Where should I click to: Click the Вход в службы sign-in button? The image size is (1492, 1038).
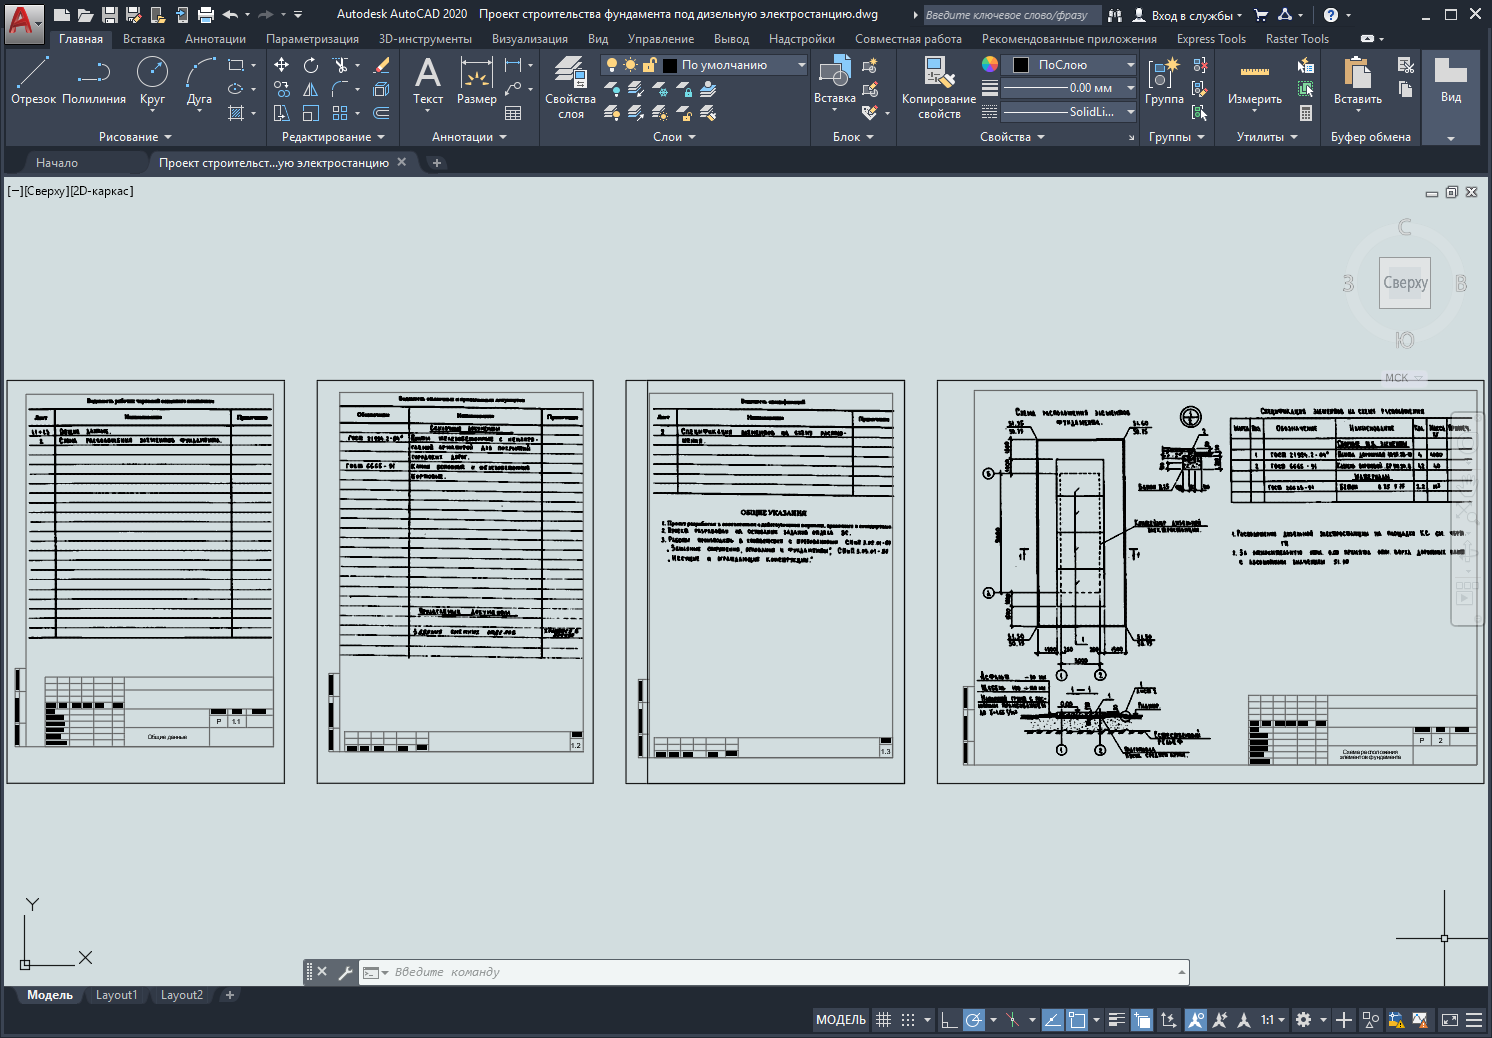[1187, 15]
